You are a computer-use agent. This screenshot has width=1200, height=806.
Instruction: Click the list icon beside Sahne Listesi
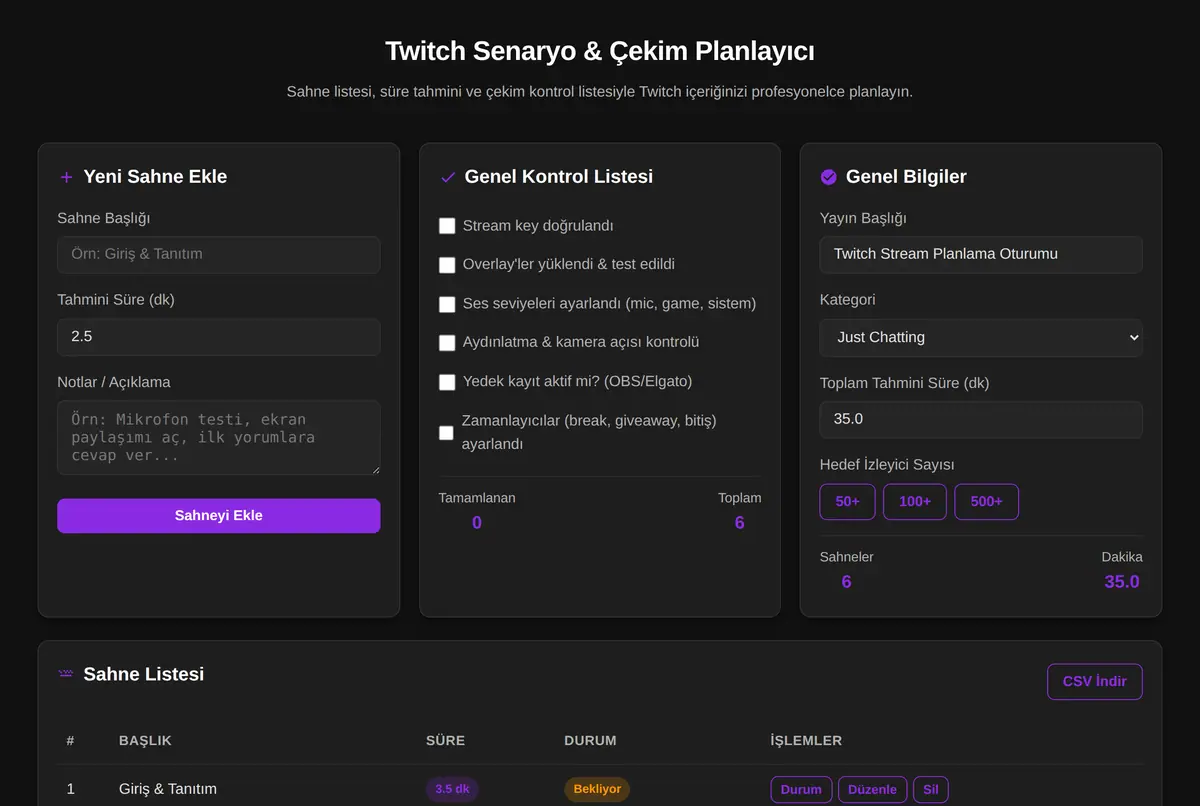coord(66,674)
